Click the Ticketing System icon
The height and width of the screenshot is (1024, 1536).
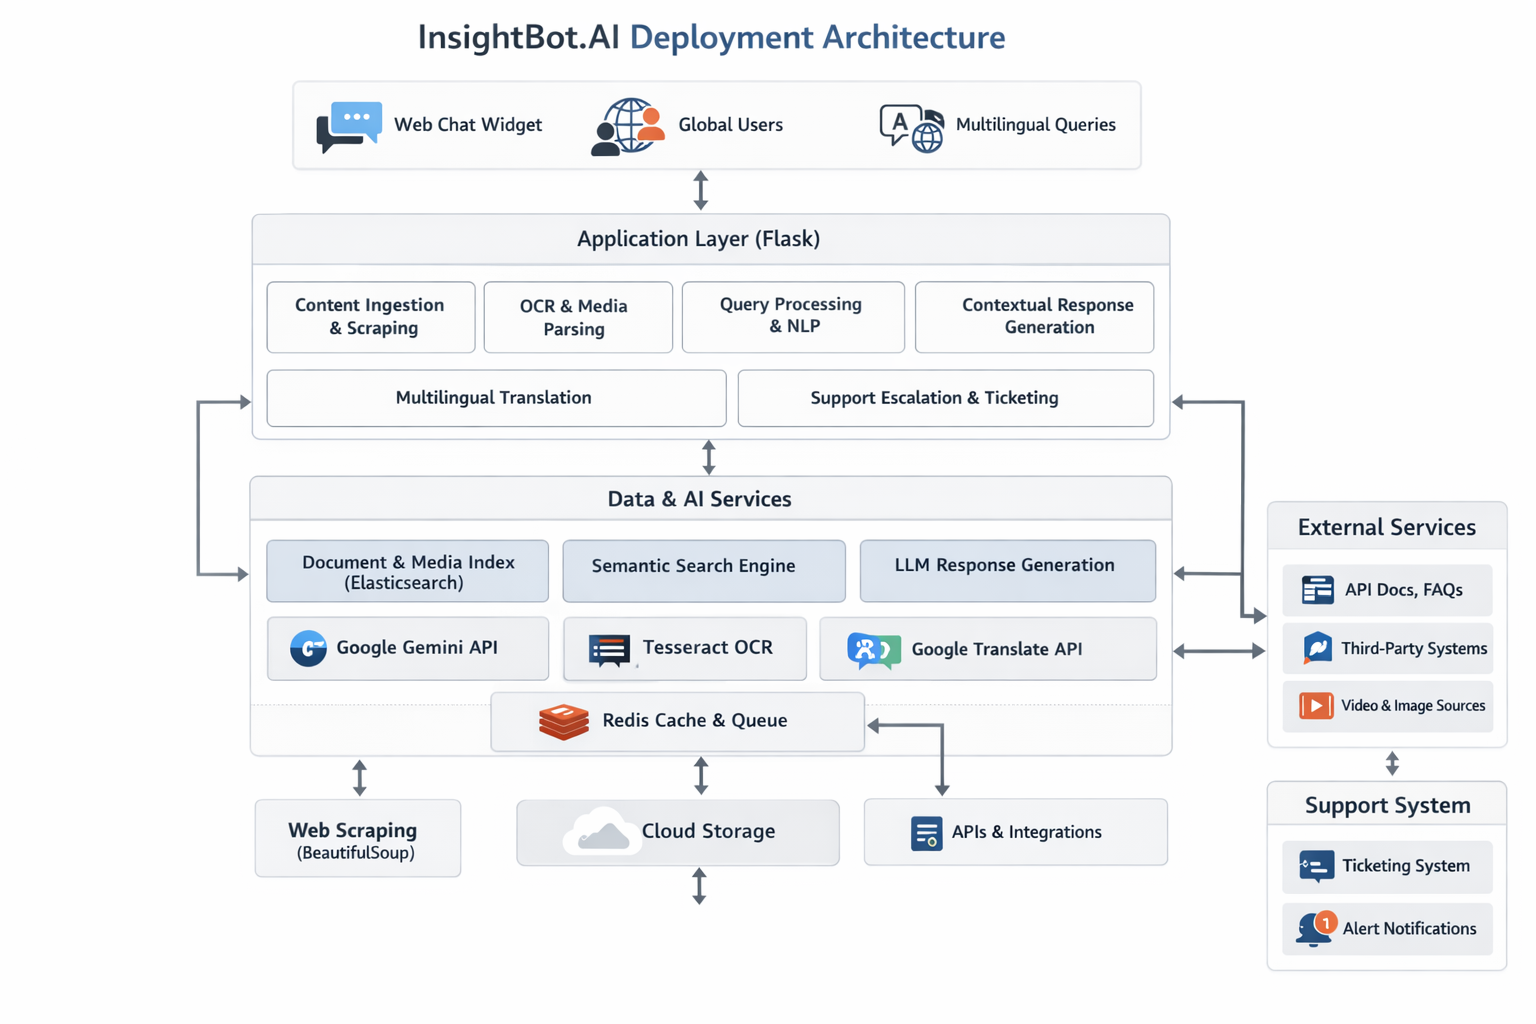coord(1316,866)
